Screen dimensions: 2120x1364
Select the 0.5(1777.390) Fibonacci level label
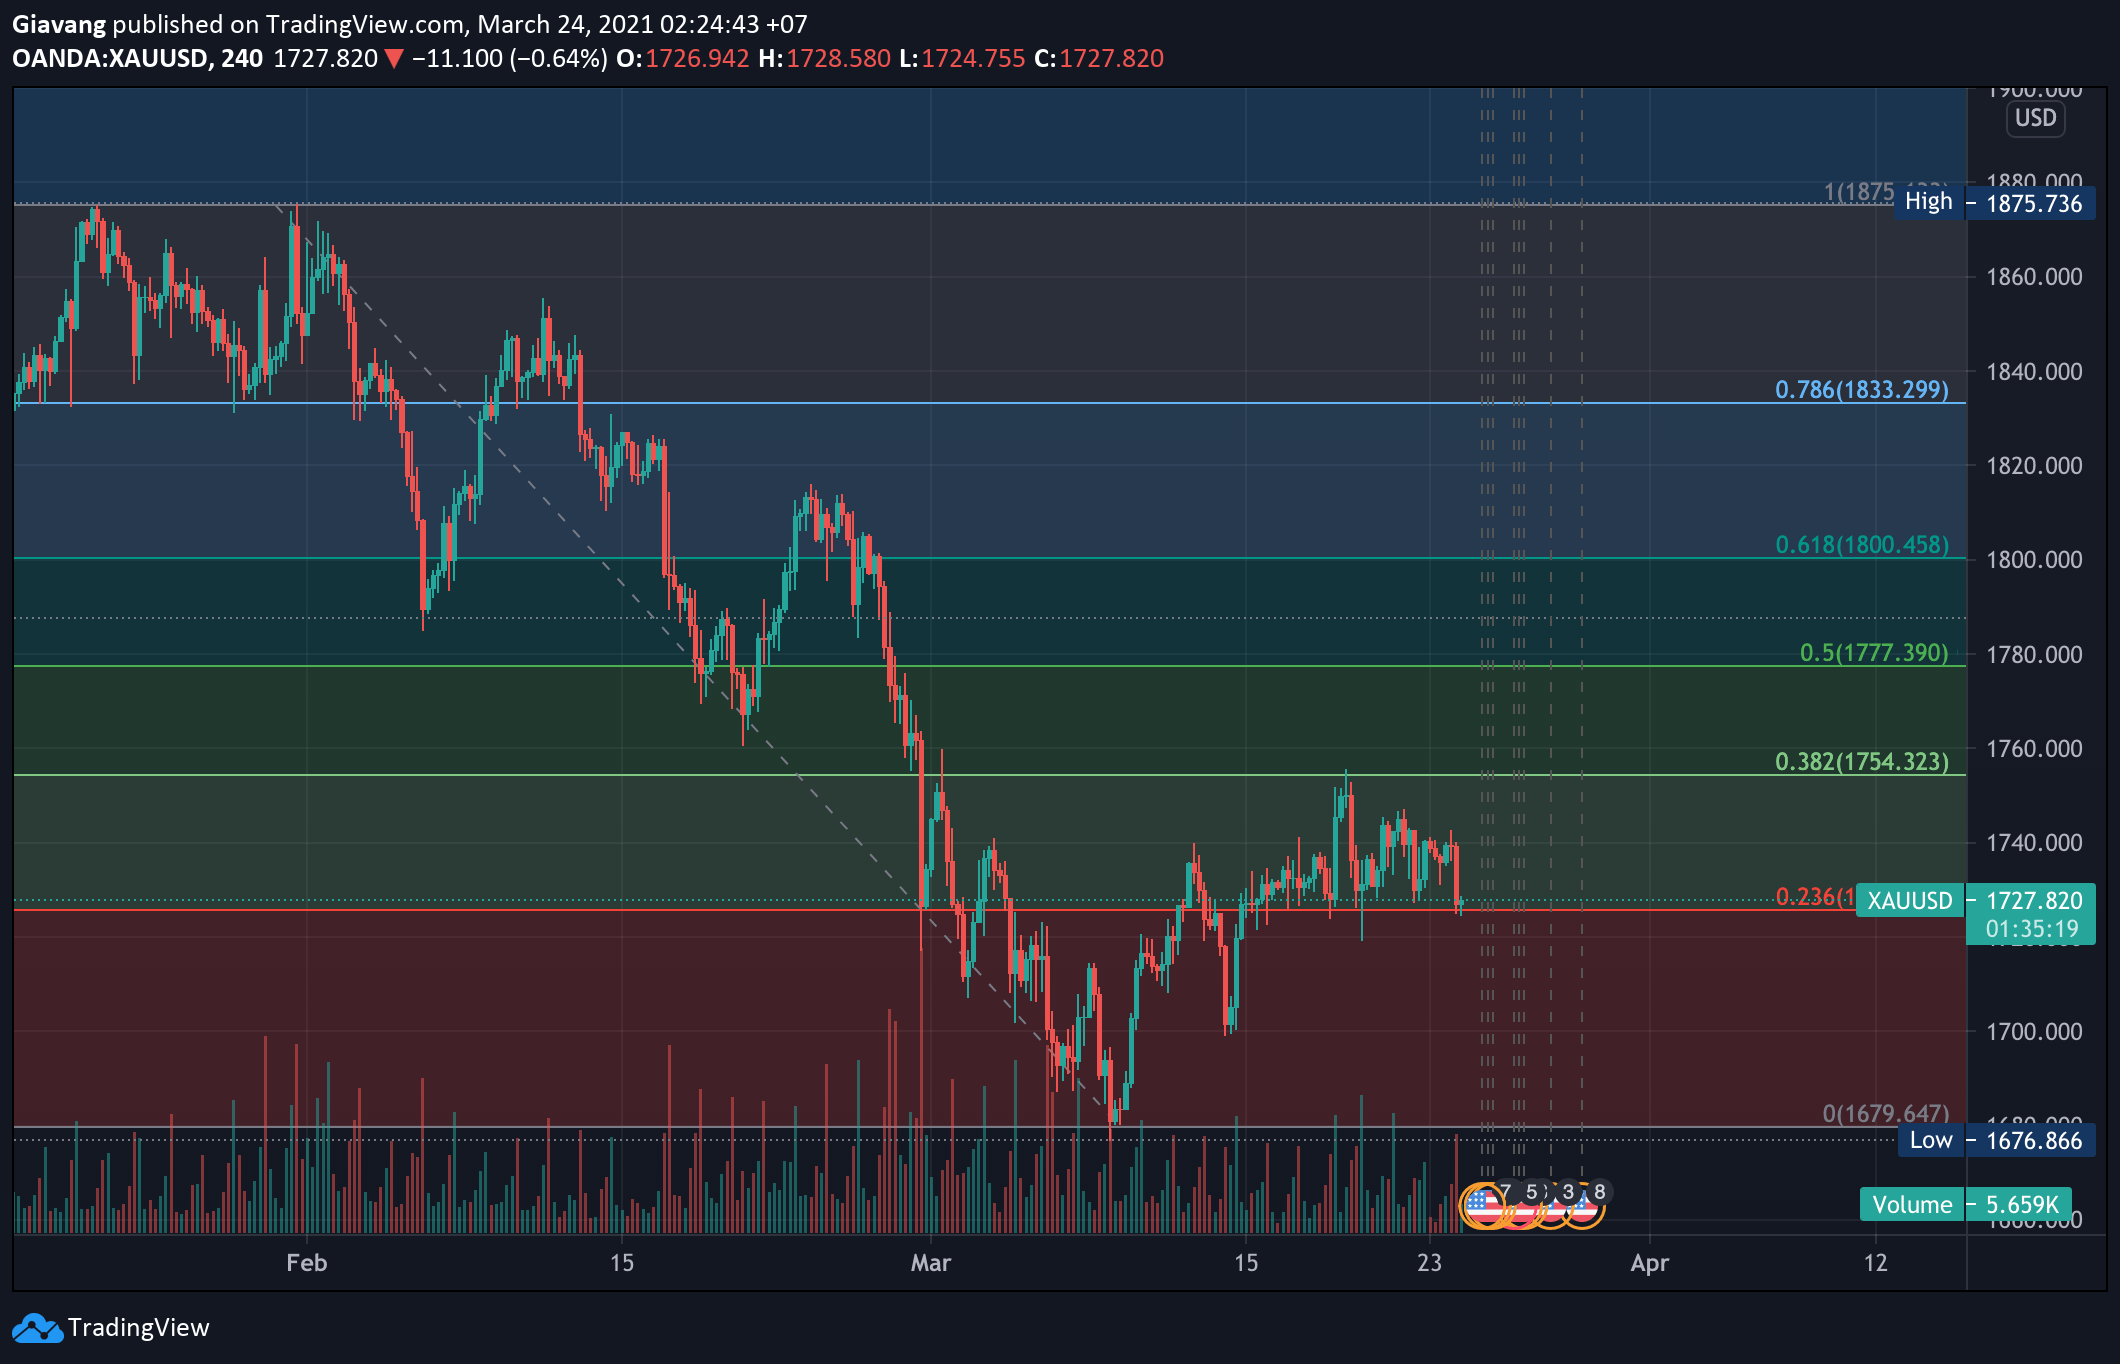click(1874, 652)
